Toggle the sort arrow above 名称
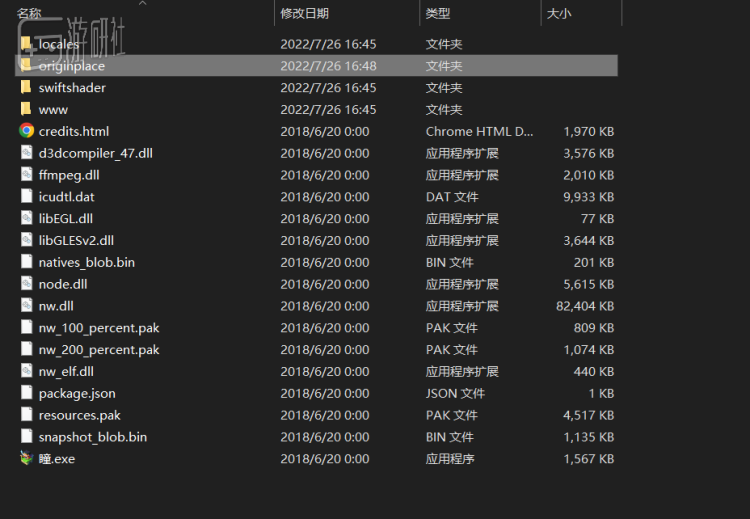This screenshot has width=750, height=519. click(142, 3)
